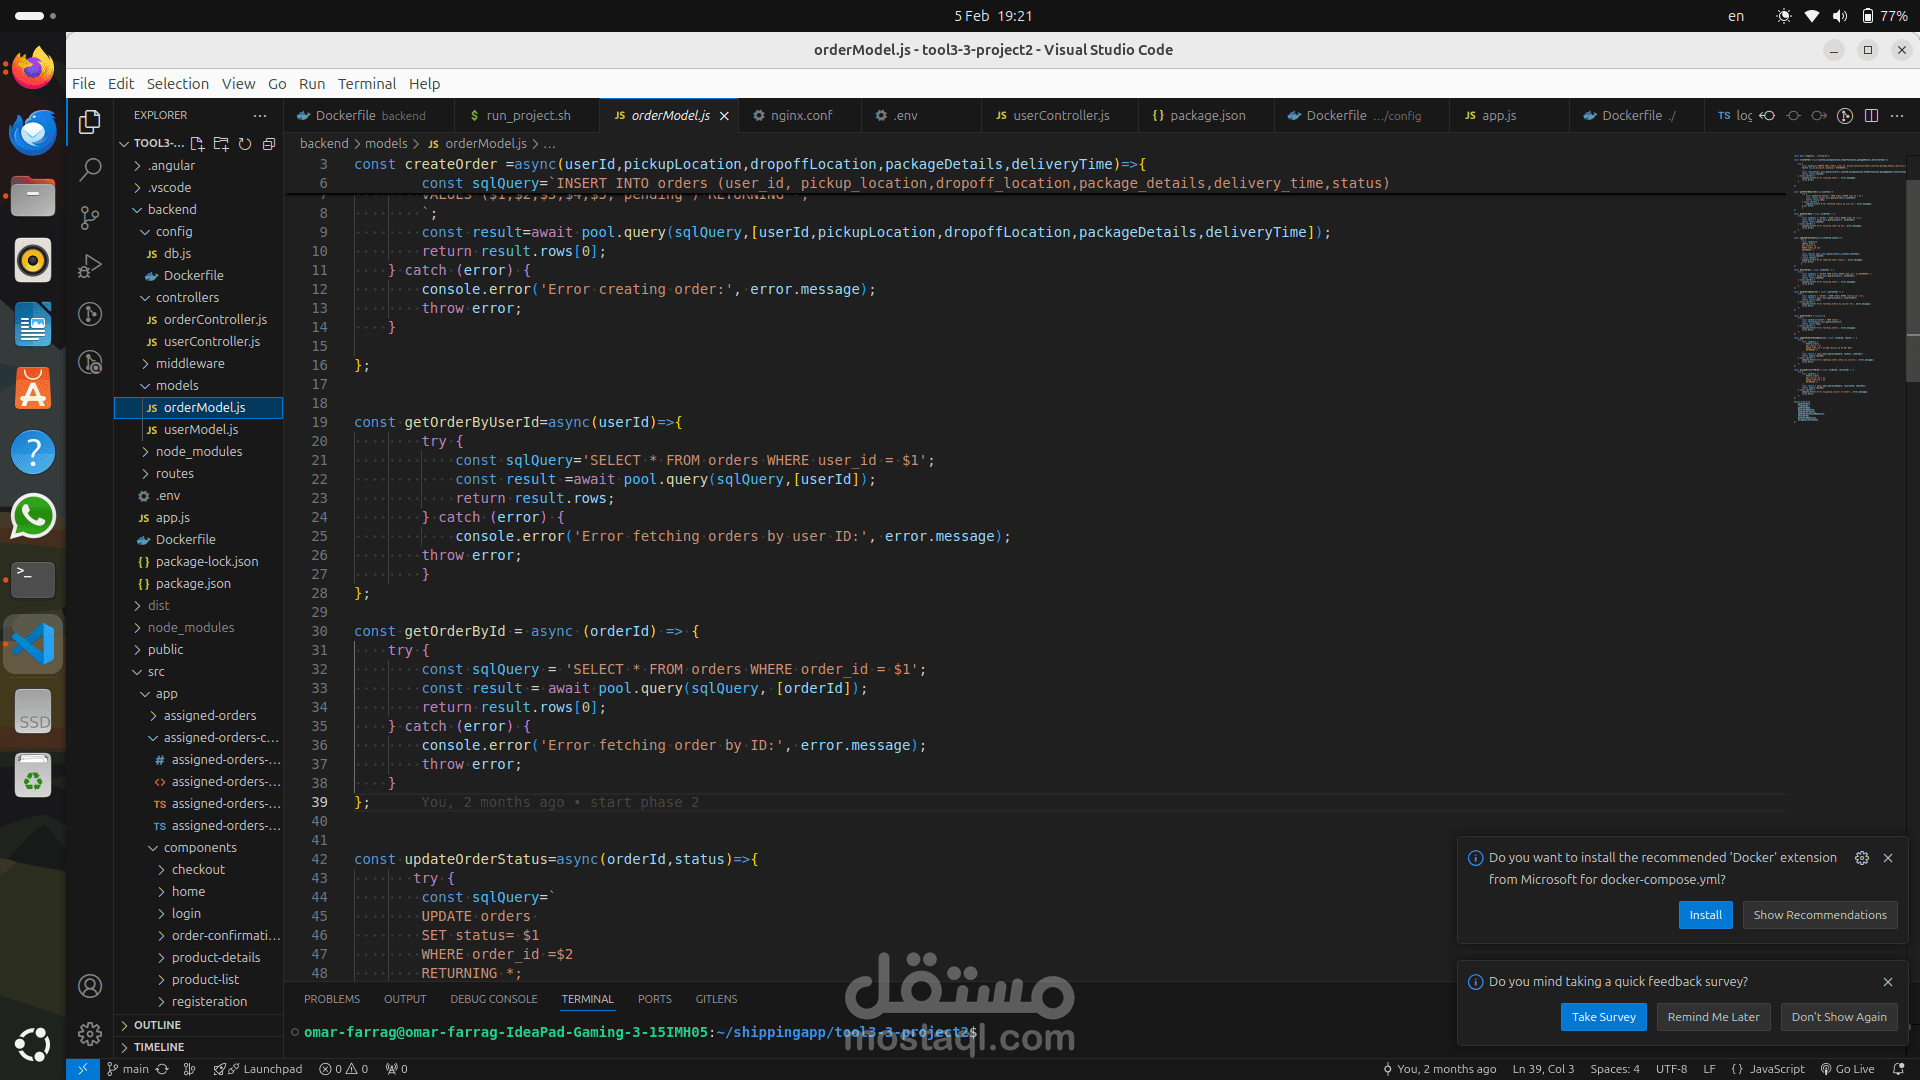The height and width of the screenshot is (1080, 1920).
Task: Open the notifications bell in the status bar
Action: (x=1898, y=1069)
